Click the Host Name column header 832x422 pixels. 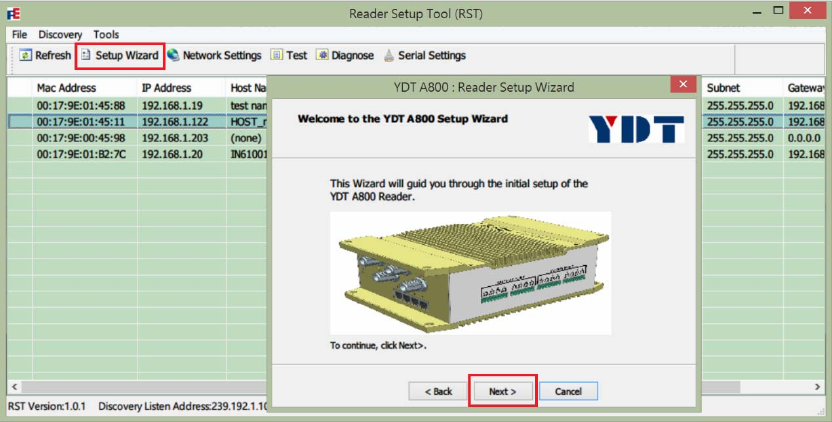pos(248,88)
